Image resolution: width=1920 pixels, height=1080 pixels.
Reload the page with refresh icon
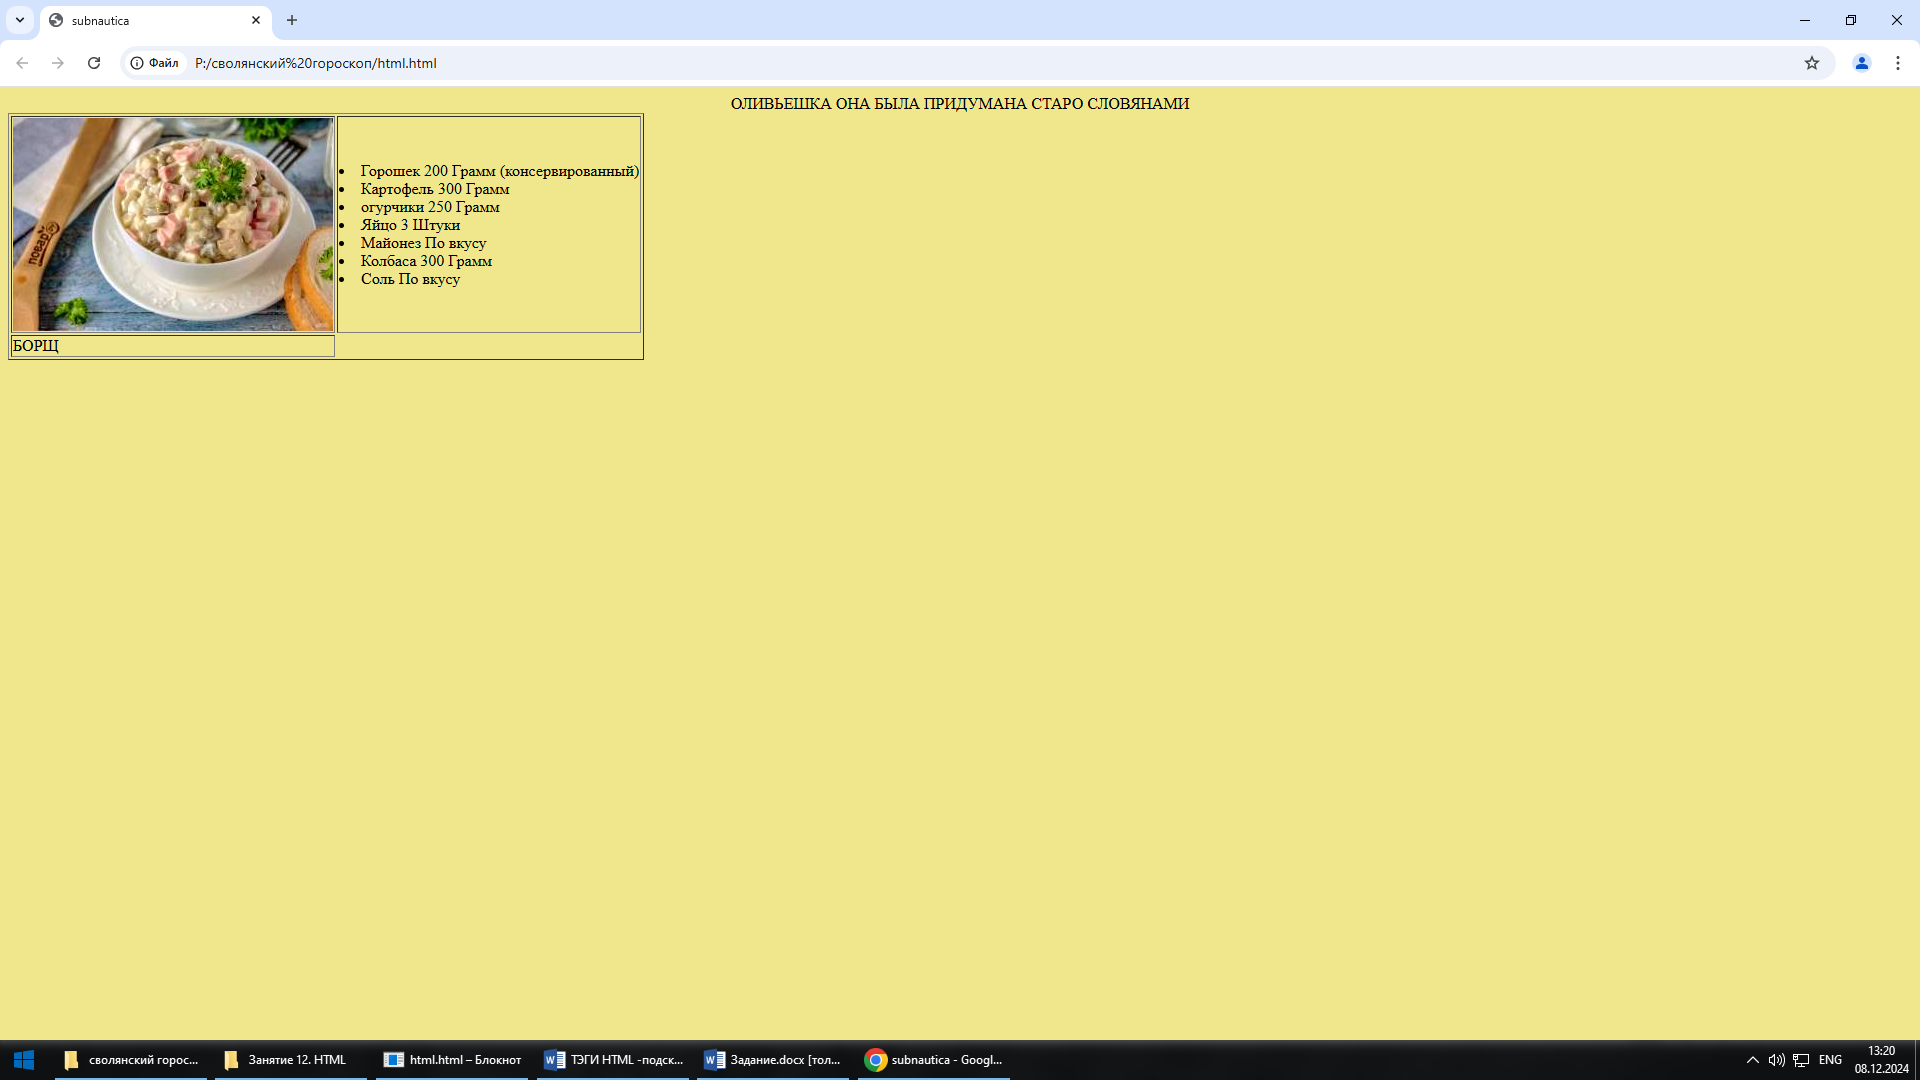coord(94,63)
